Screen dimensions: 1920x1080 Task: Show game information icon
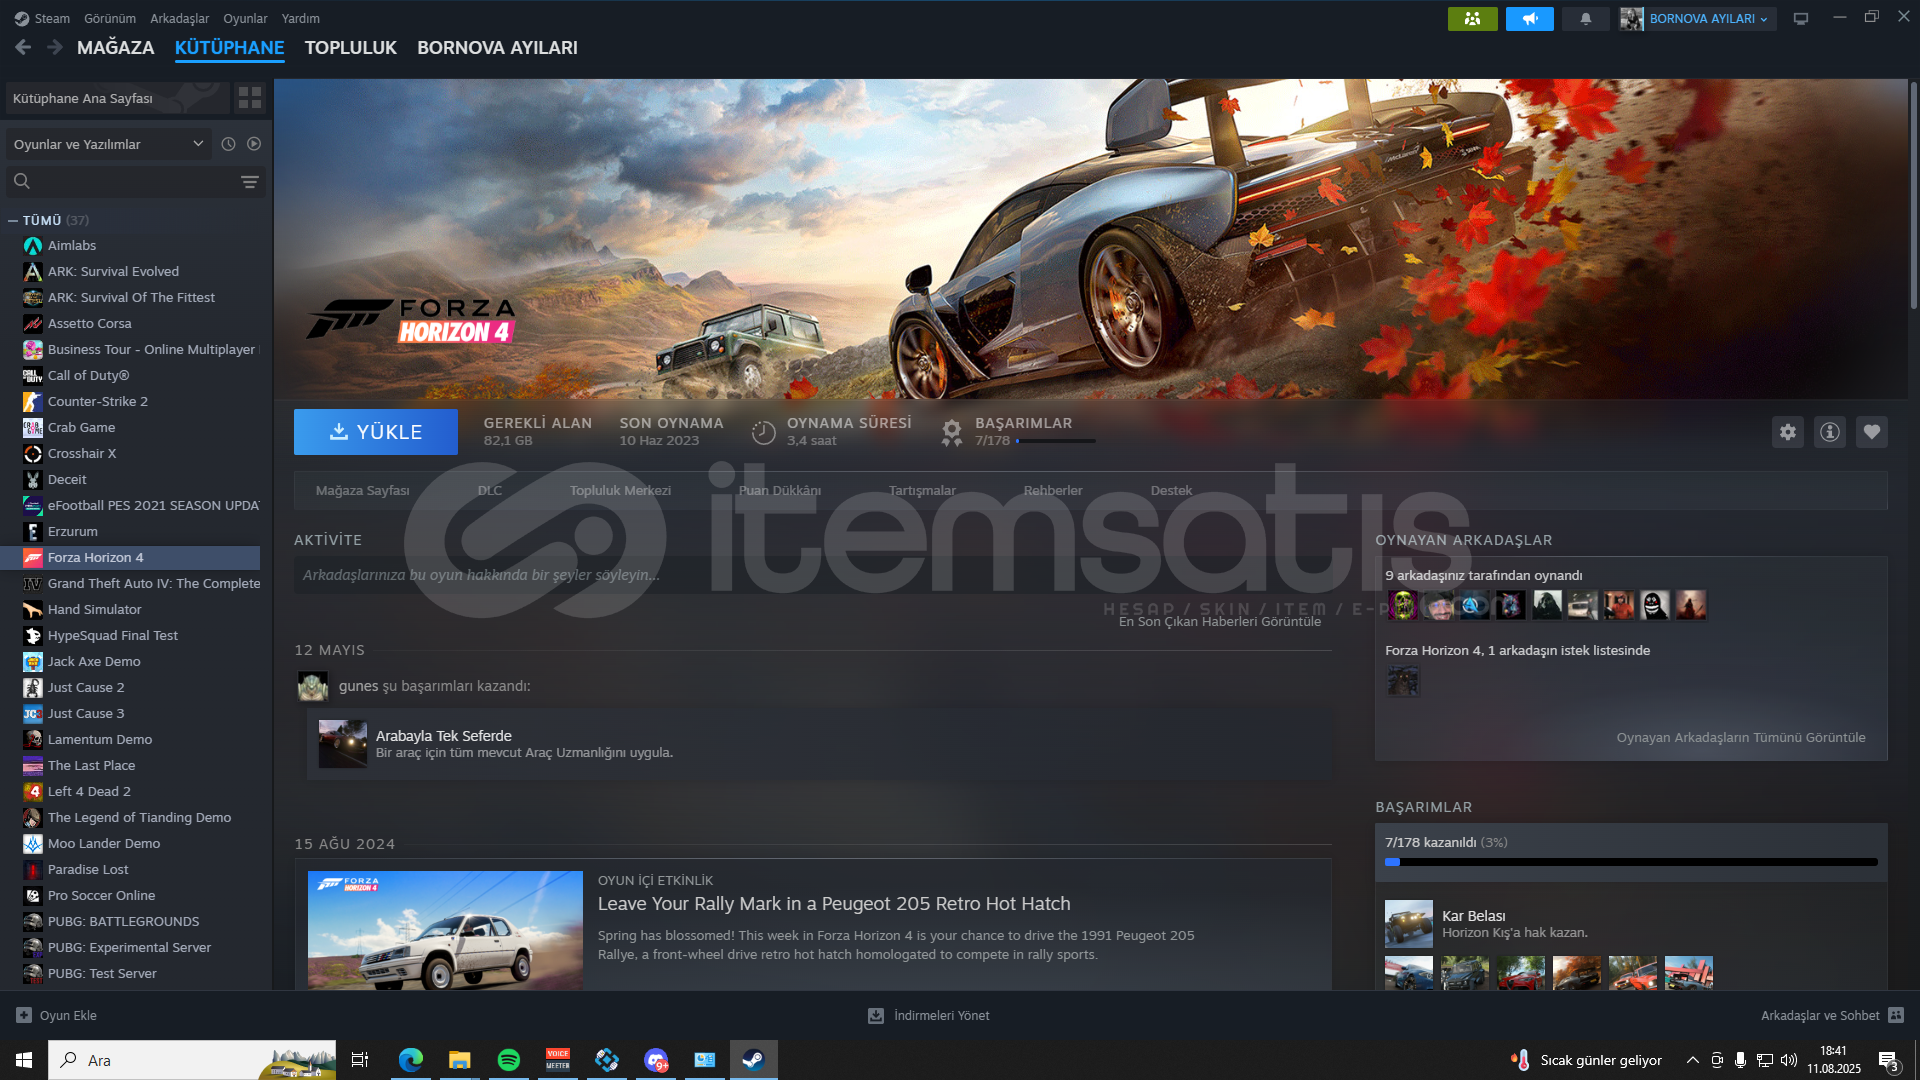pyautogui.click(x=1830, y=432)
